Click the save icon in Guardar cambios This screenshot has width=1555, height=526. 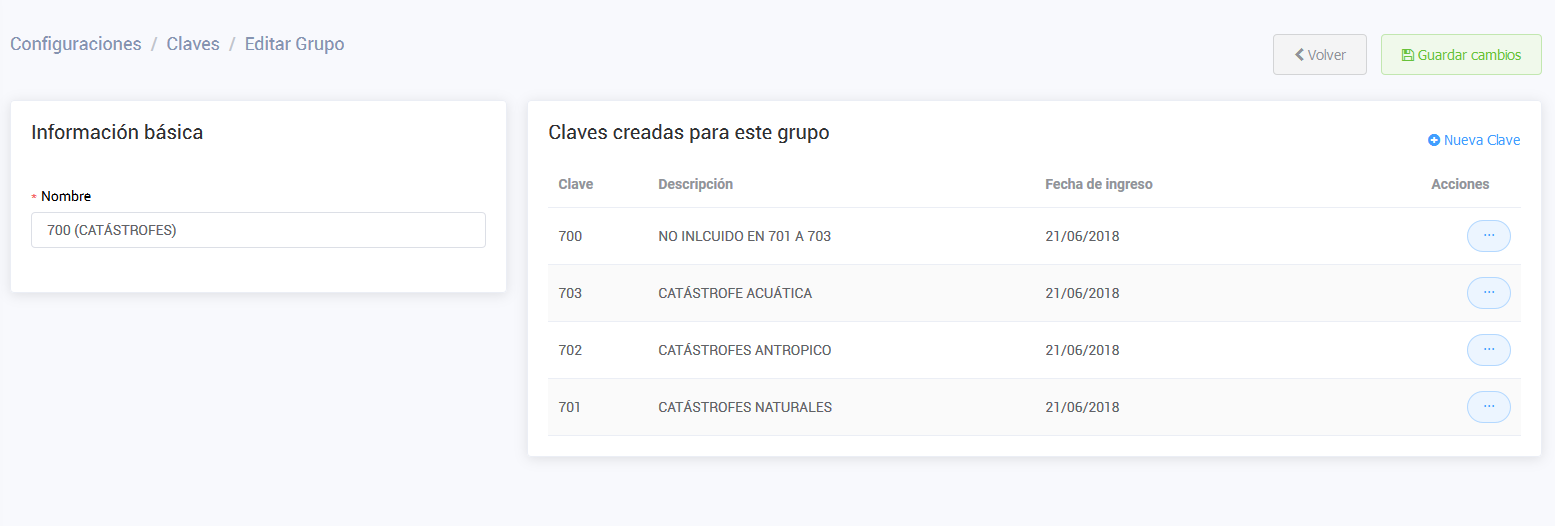tap(1408, 55)
